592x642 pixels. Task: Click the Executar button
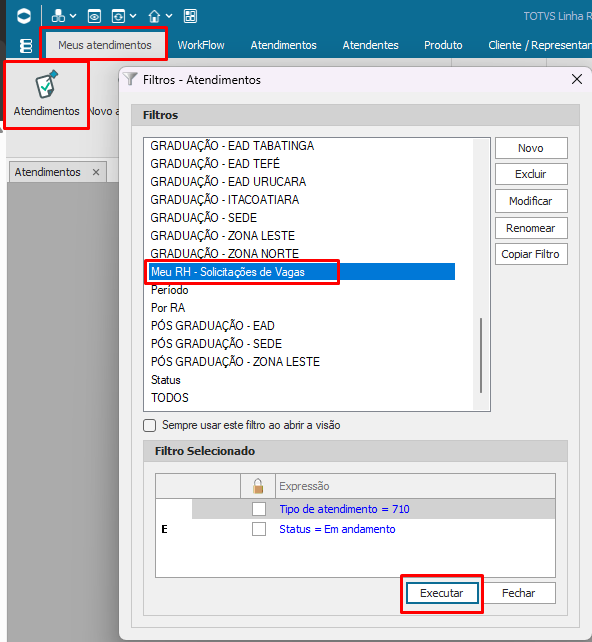pos(442,593)
